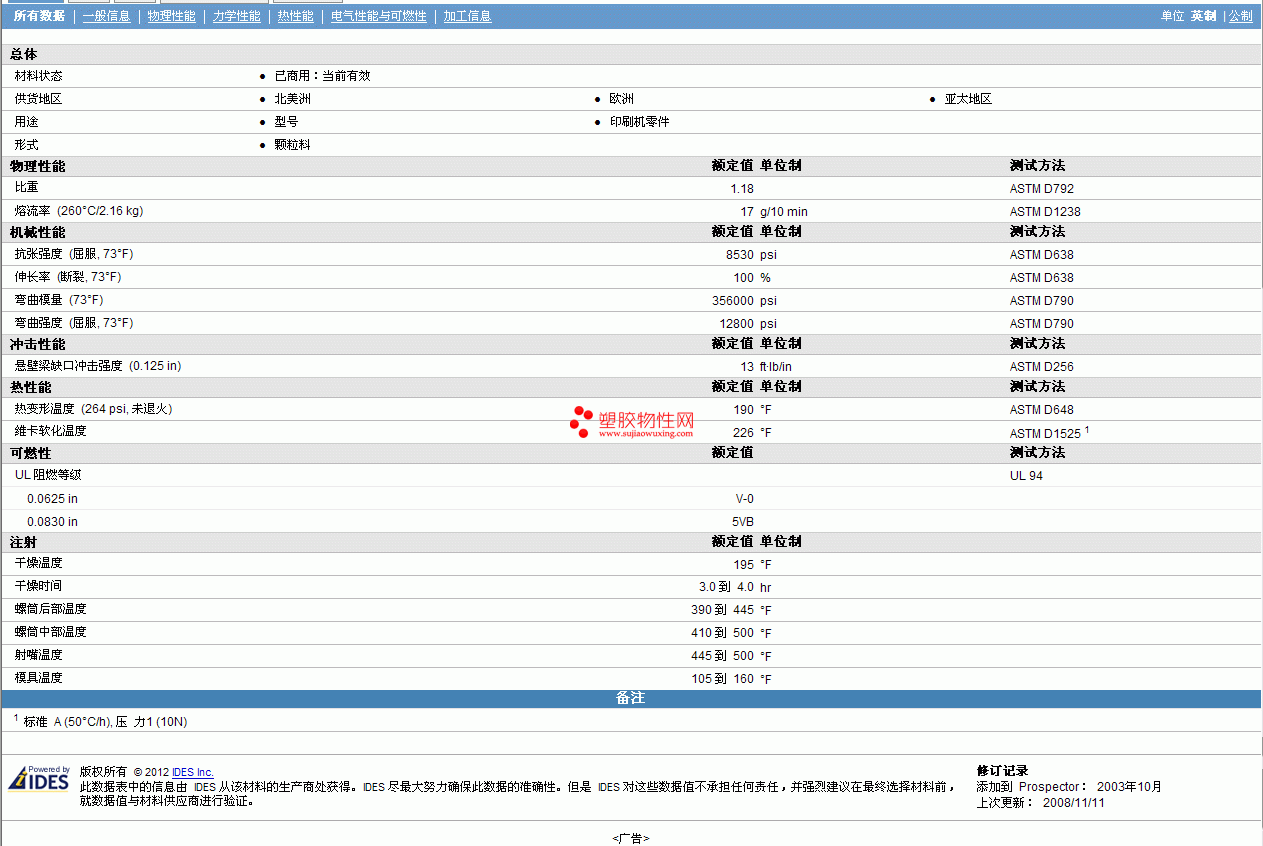The width and height of the screenshot is (1263, 846).
Task: Click the 悬壁梁缺口冲击强度 row label
Action: point(98,366)
